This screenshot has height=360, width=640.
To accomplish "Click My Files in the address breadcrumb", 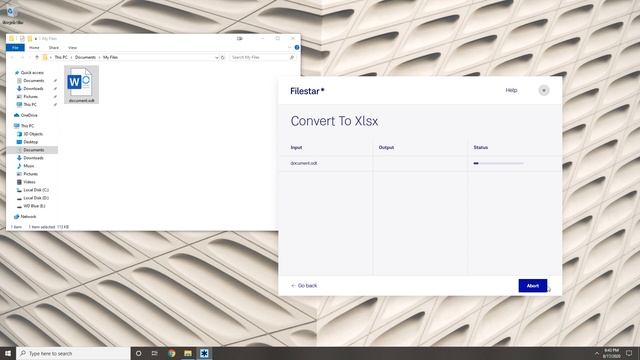I will (110, 58).
